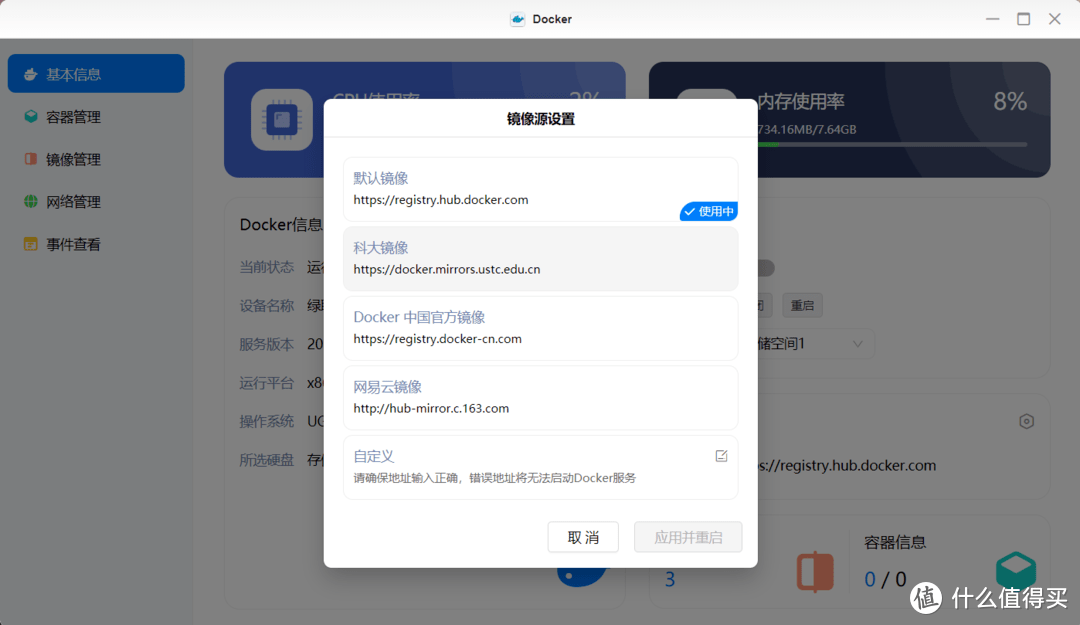Click the red image icon near count 3
The height and width of the screenshot is (625, 1080).
[815, 571]
